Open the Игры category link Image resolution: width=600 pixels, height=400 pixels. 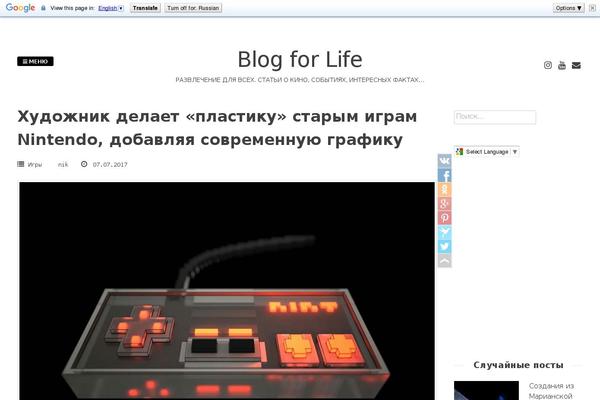(35, 165)
